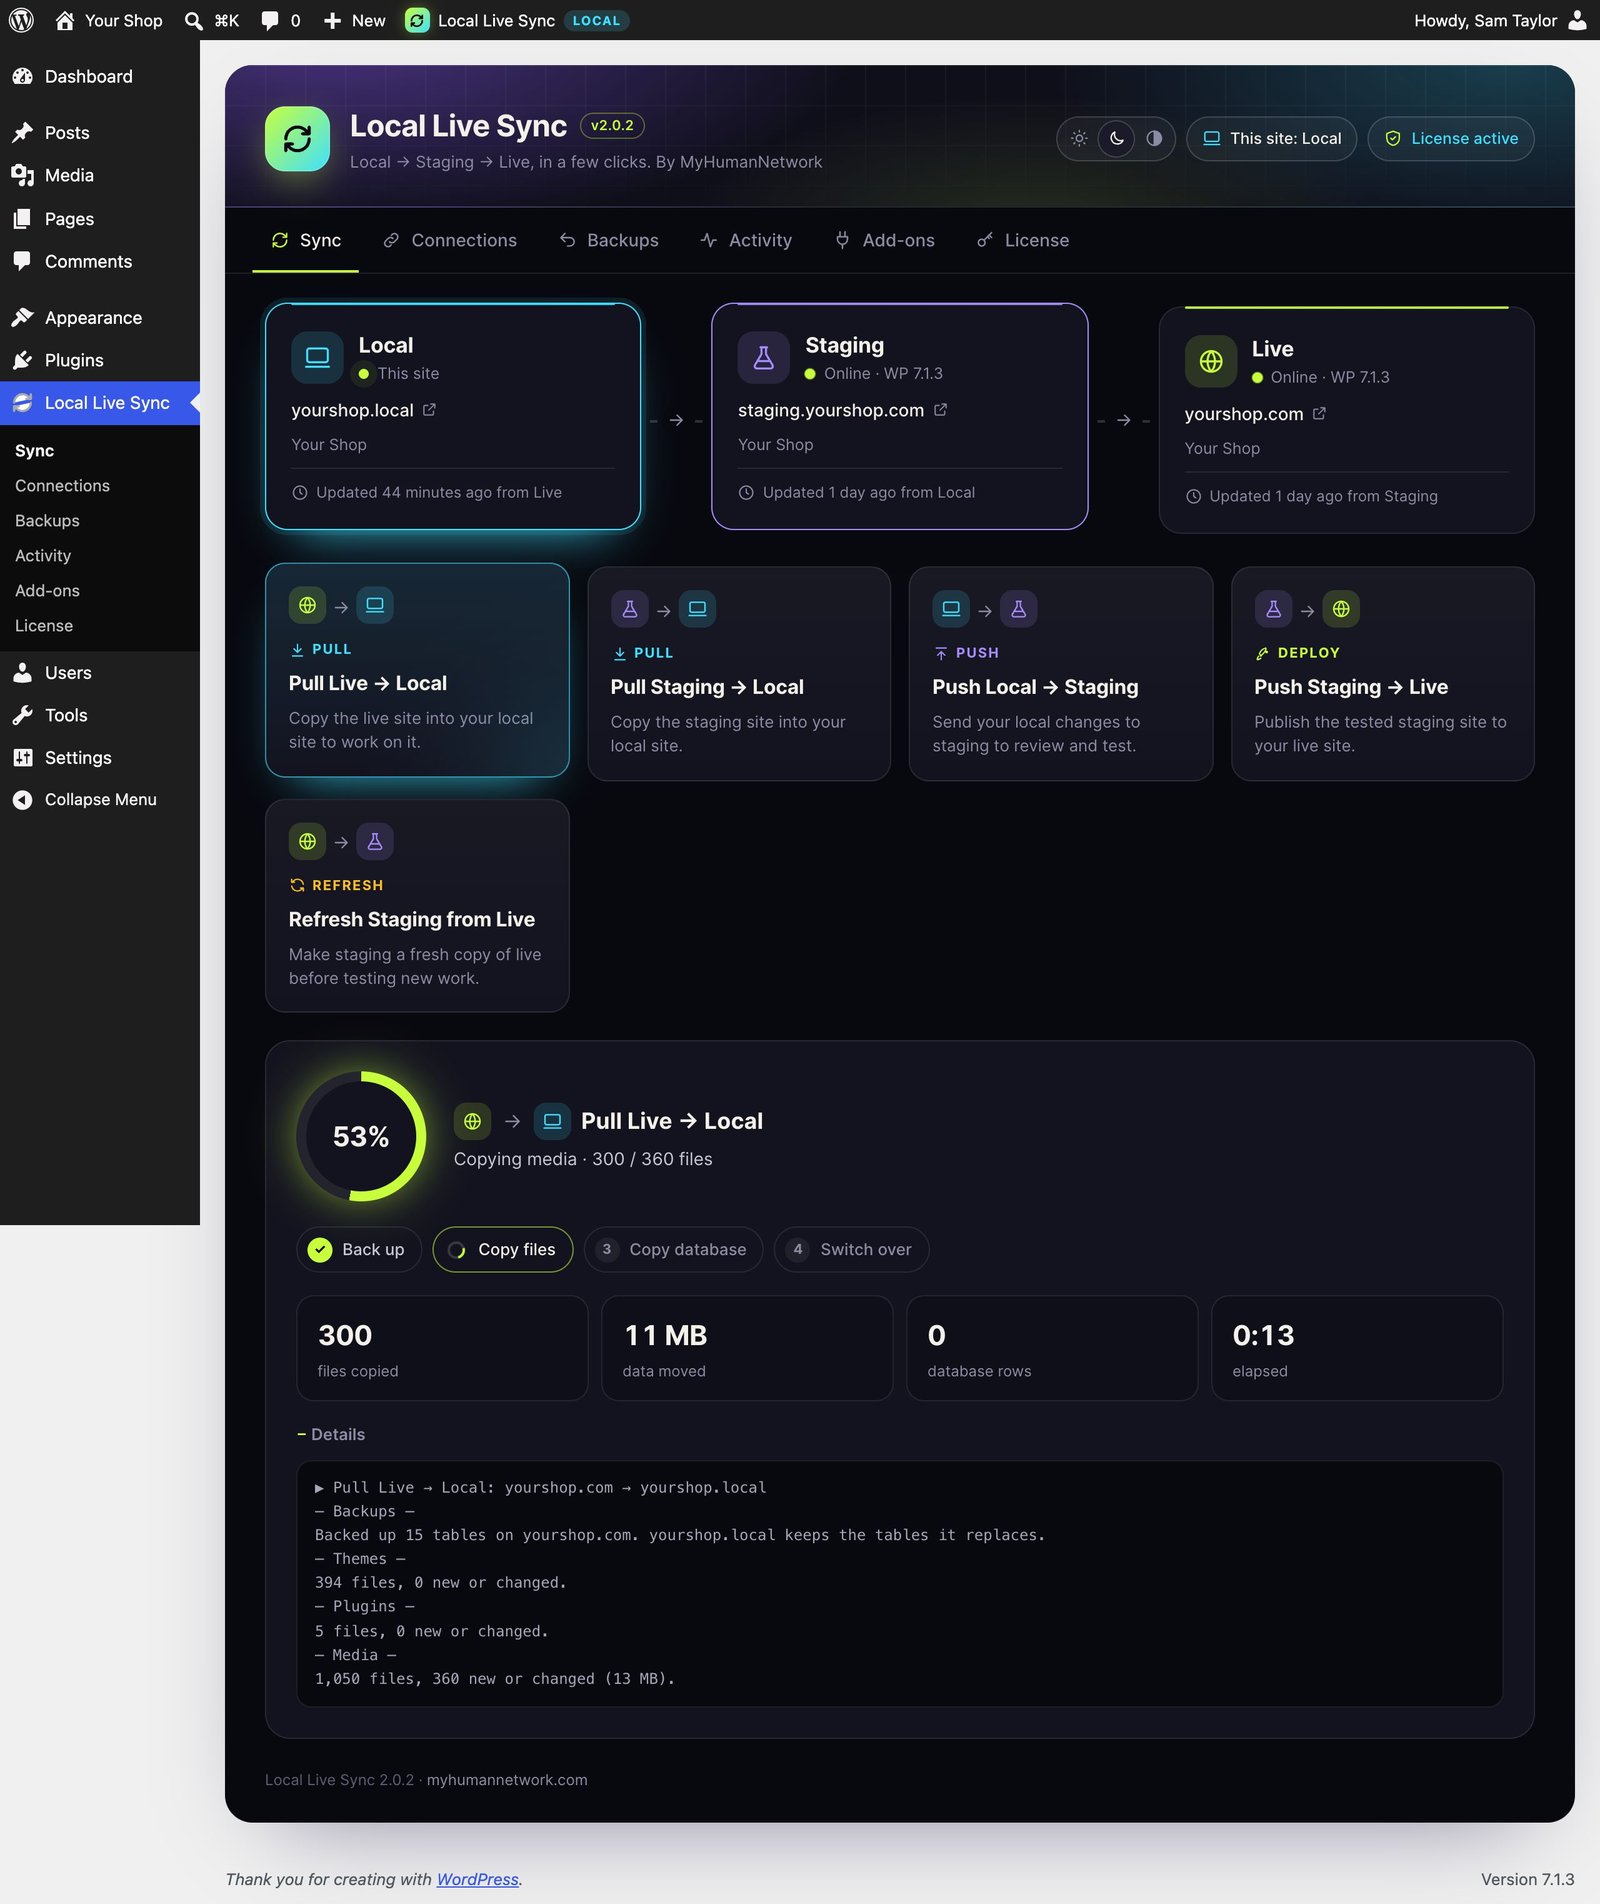Open staging.yourshop.com external link icon

pos(940,410)
